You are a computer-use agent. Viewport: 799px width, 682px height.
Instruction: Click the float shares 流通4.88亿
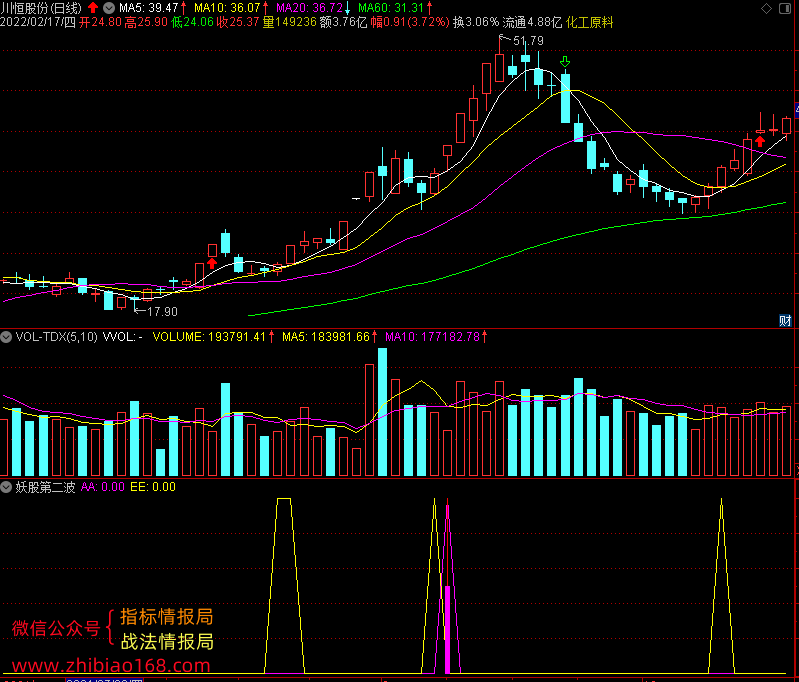[532, 22]
